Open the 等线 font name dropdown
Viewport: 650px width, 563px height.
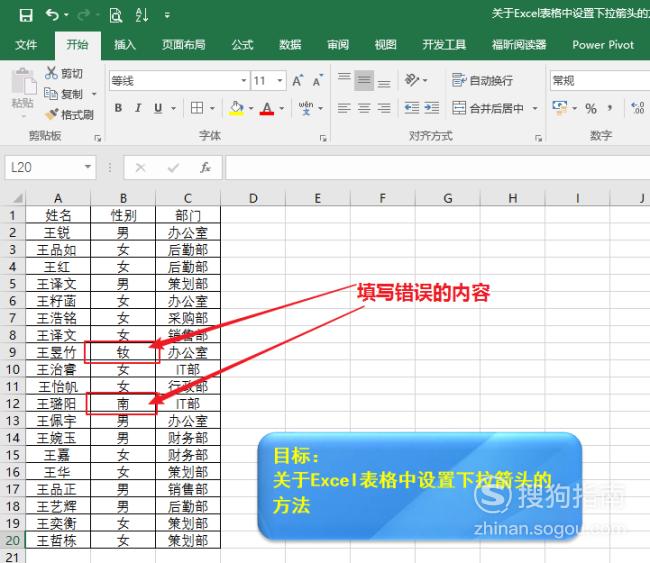(244, 80)
